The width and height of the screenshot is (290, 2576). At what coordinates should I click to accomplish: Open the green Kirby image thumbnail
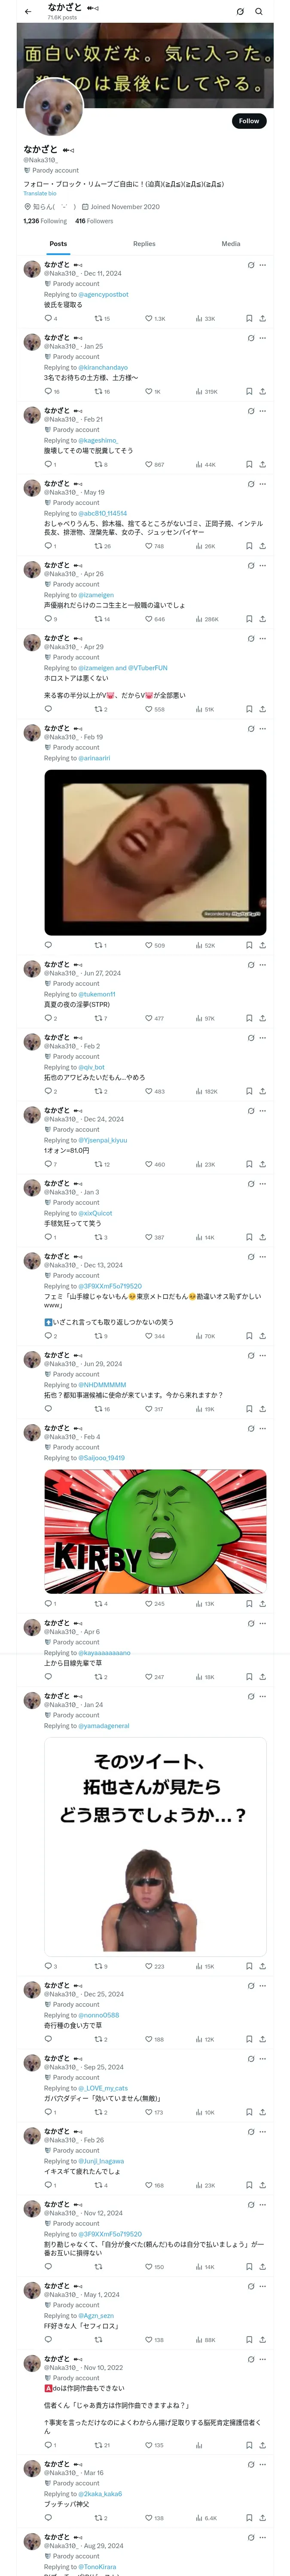(x=155, y=1532)
